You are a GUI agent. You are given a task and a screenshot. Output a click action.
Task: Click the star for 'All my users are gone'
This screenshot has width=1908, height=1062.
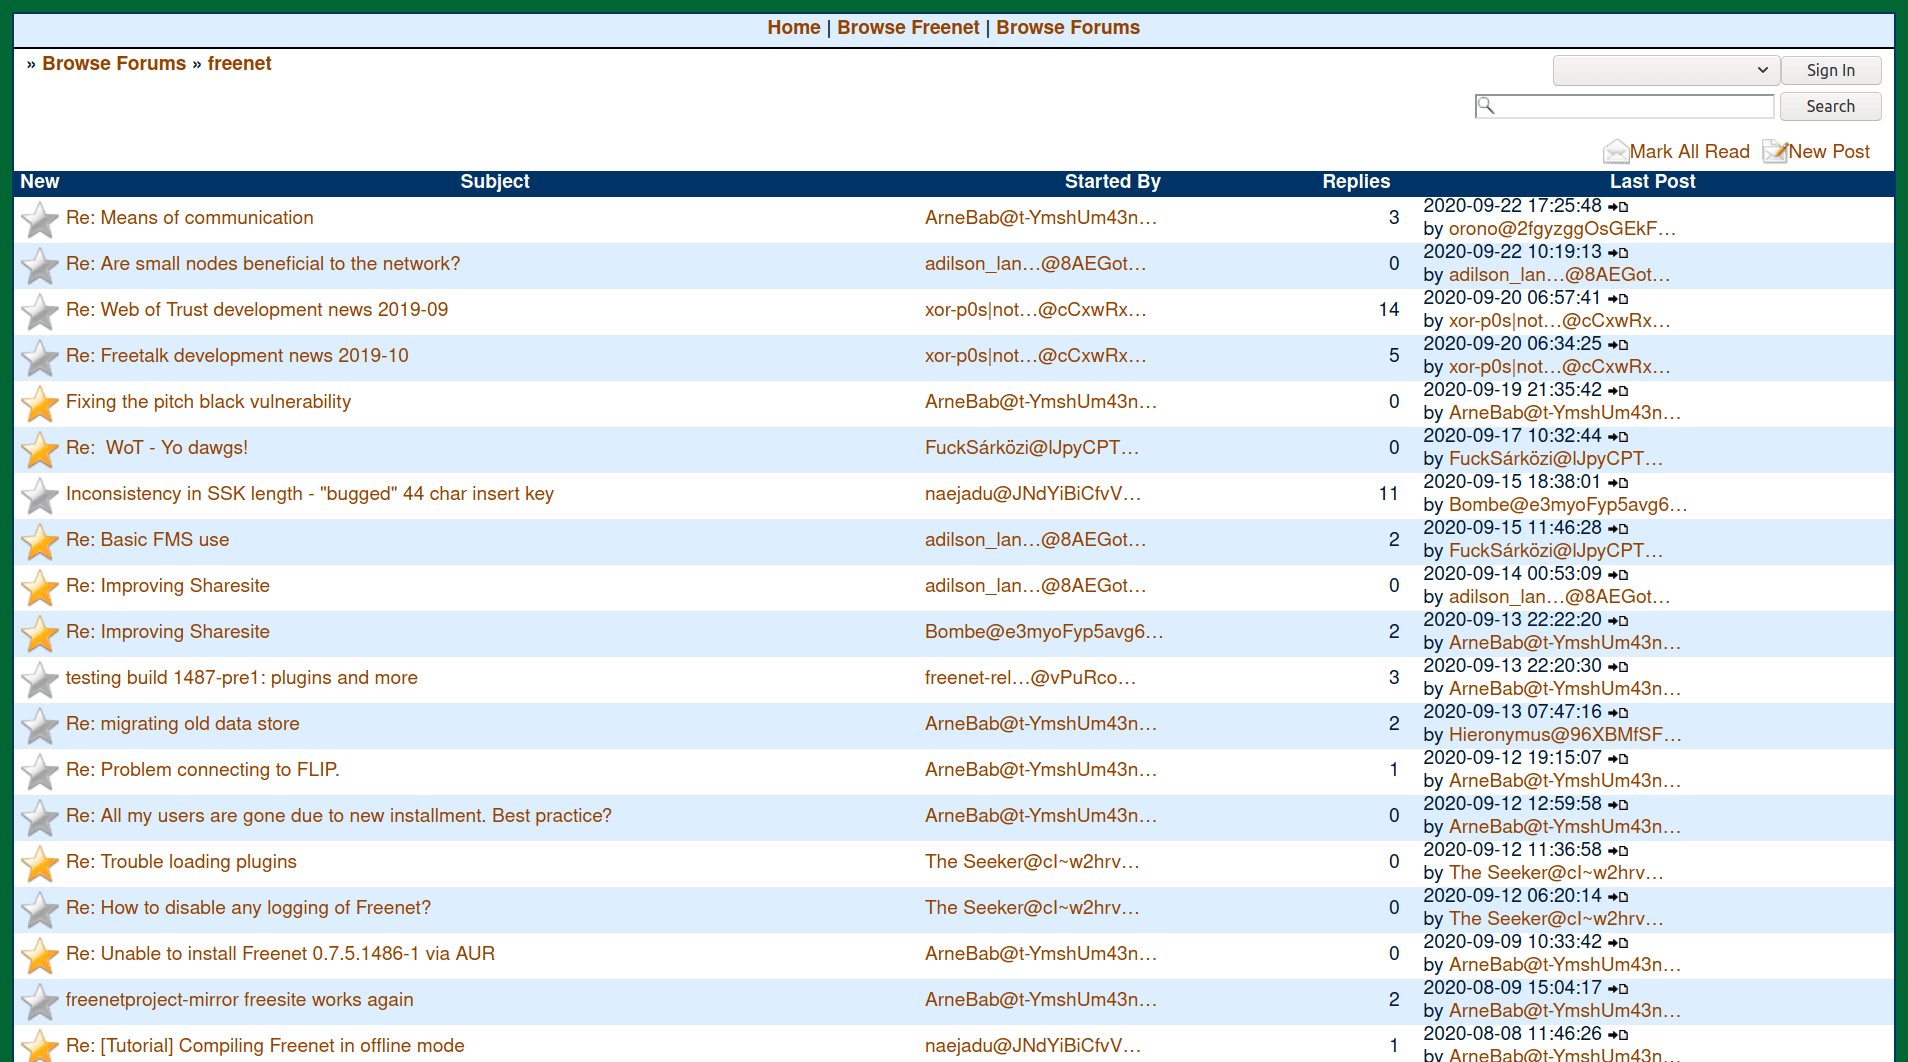pyautogui.click(x=40, y=818)
